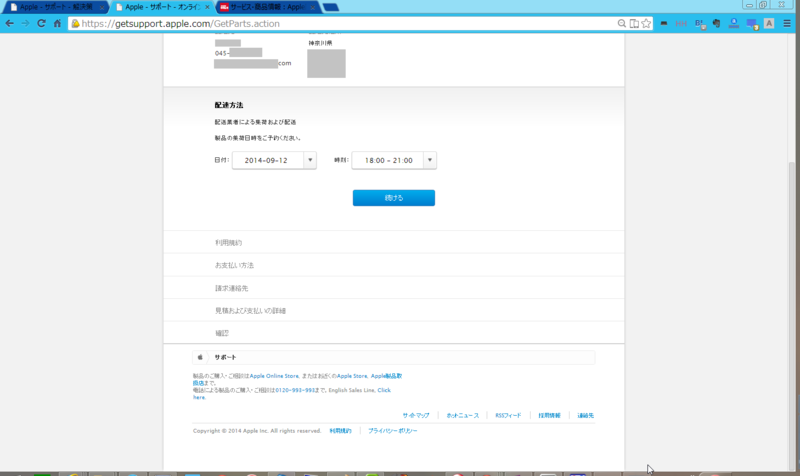Close the サービス・製品情報 tab
The height and width of the screenshot is (476, 800).
(x=313, y=7)
